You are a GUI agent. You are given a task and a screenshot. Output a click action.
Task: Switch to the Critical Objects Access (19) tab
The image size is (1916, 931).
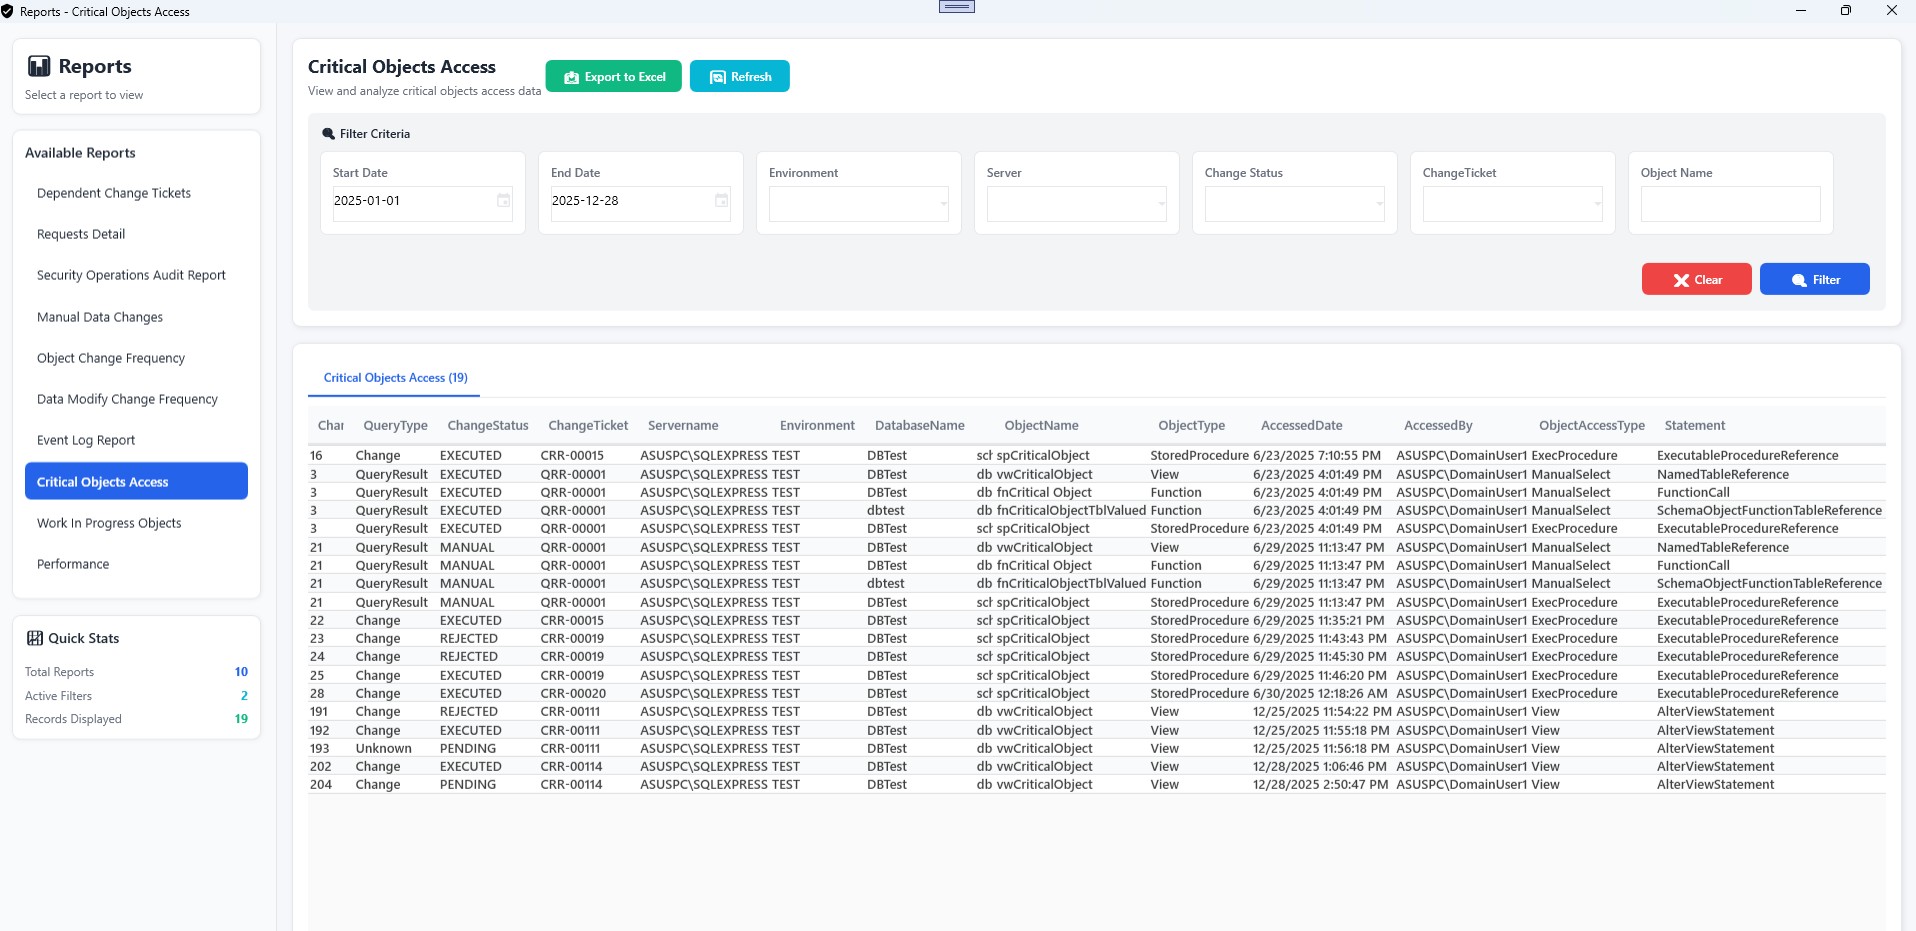(x=394, y=377)
